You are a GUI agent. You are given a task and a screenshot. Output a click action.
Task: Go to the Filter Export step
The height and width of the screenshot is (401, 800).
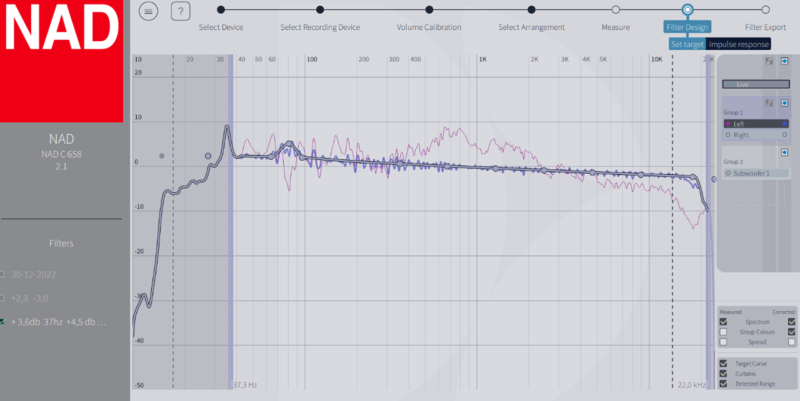point(765,27)
